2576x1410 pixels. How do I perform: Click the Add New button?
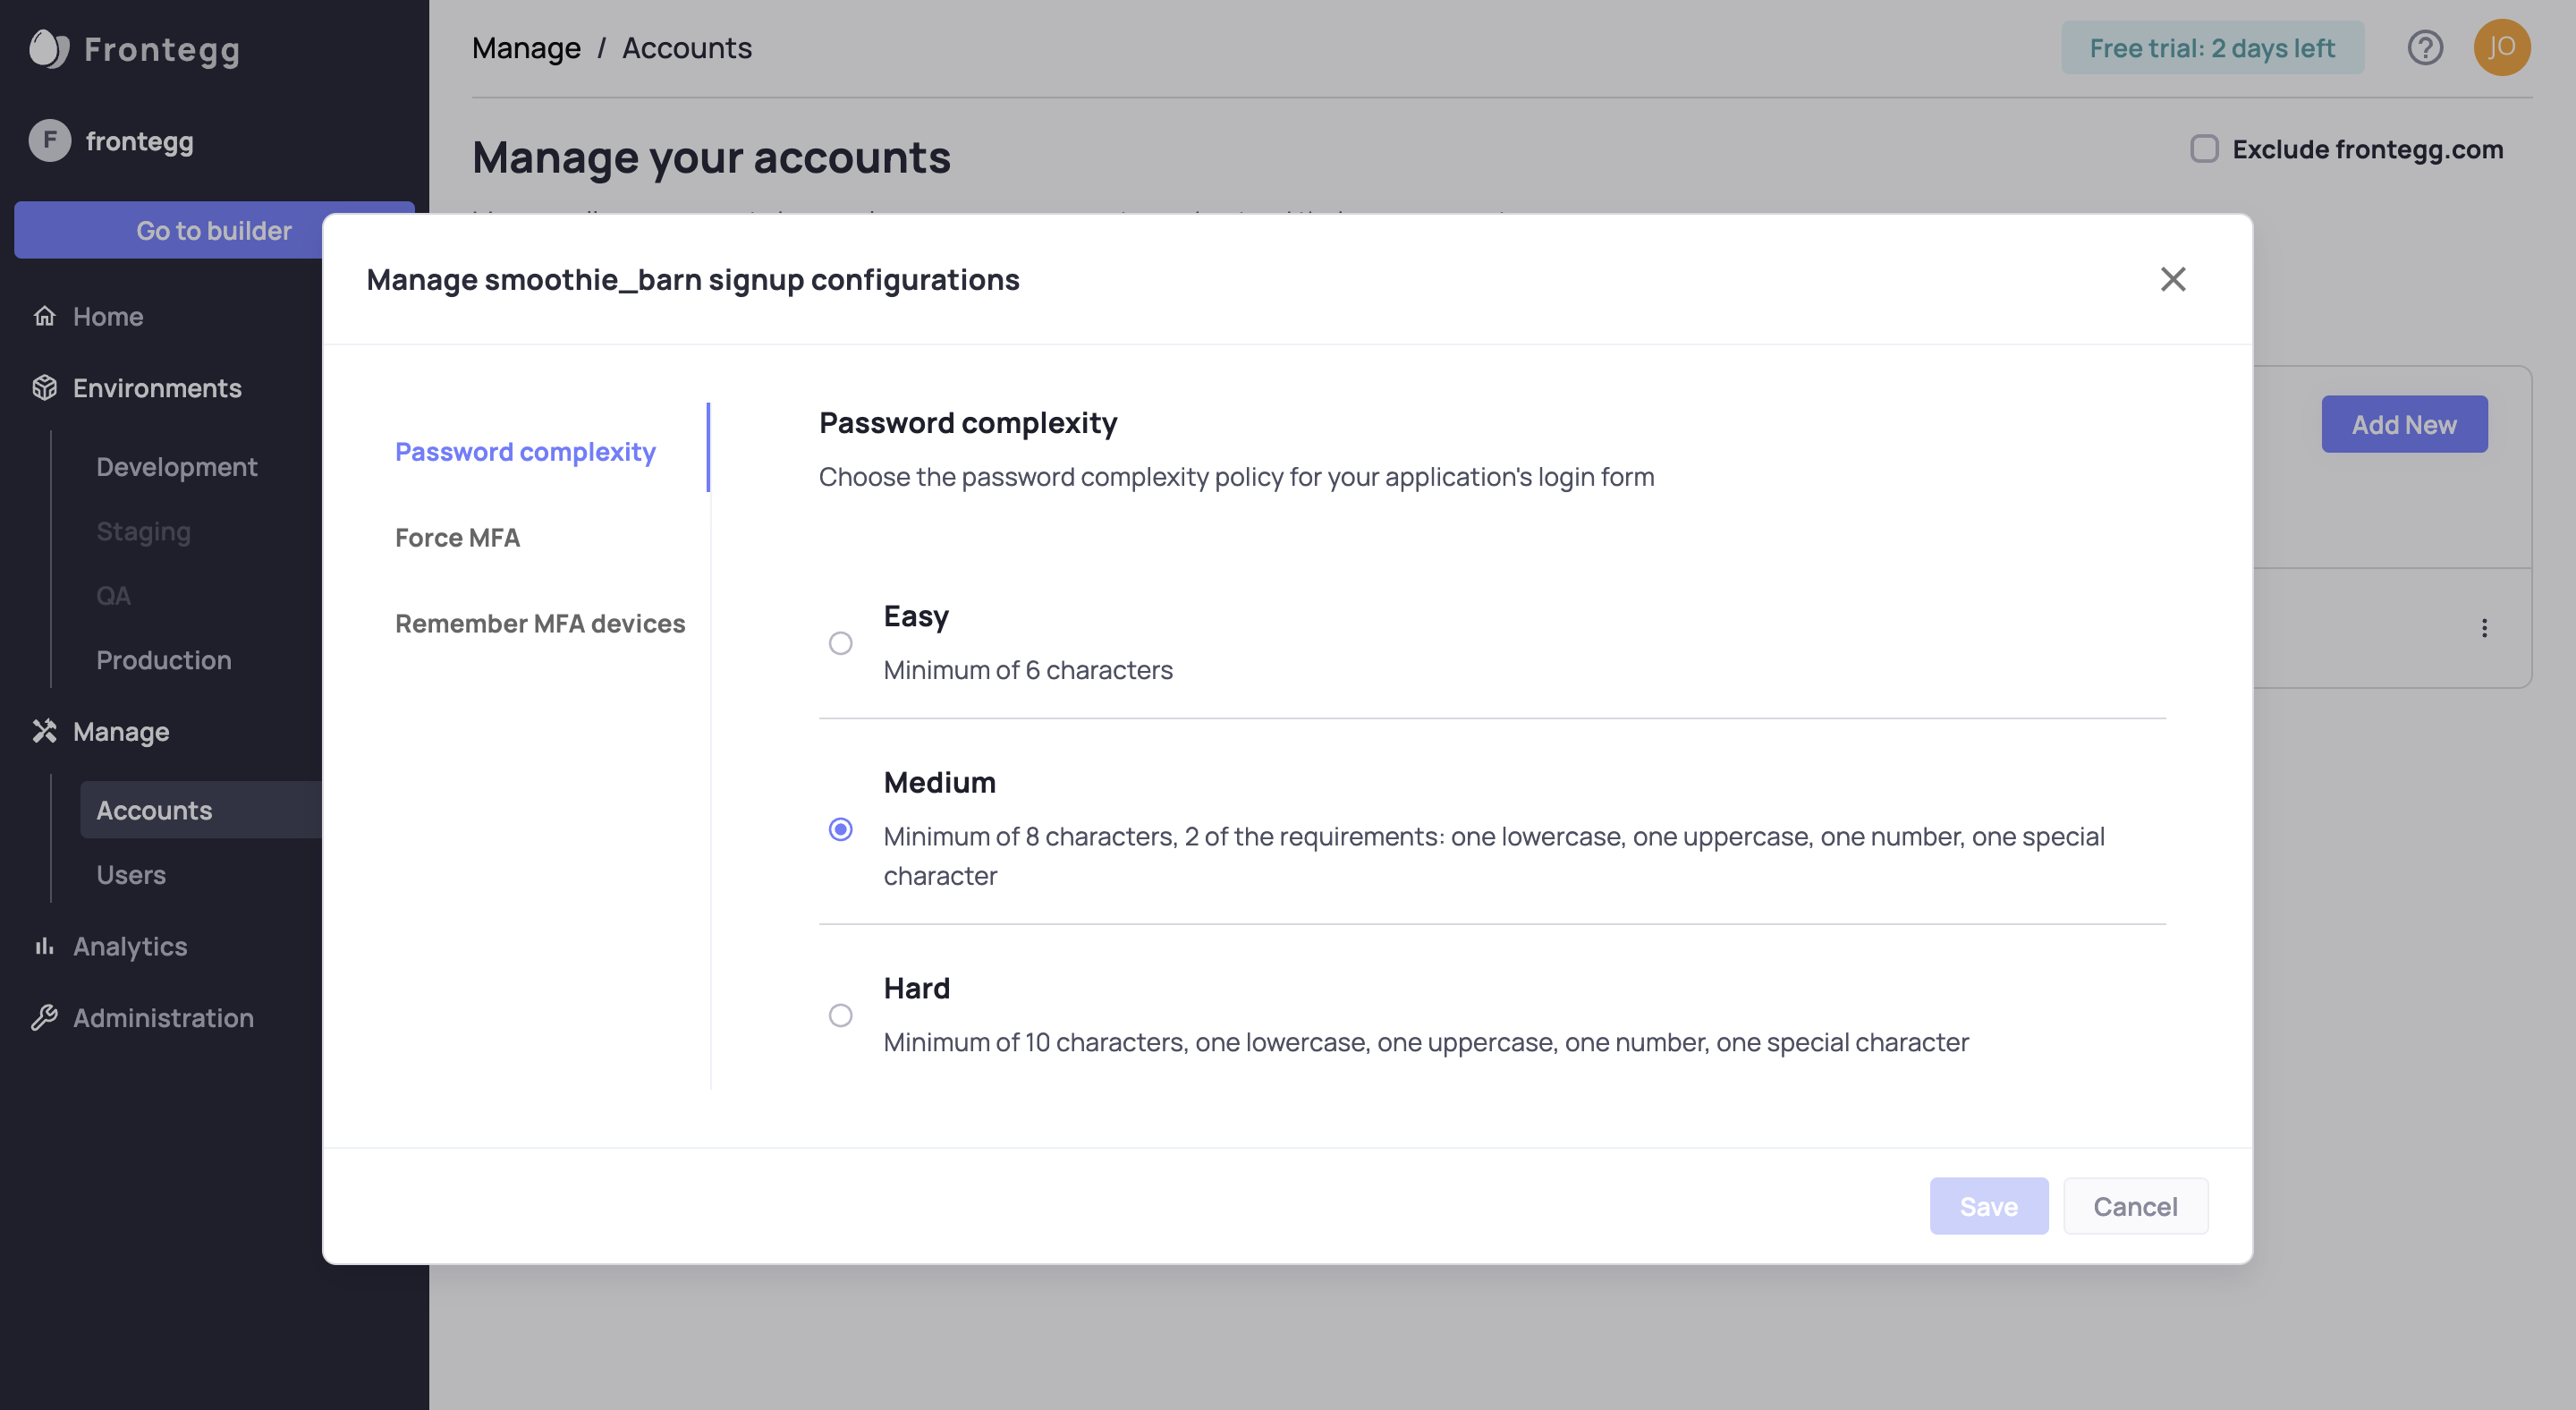2403,424
